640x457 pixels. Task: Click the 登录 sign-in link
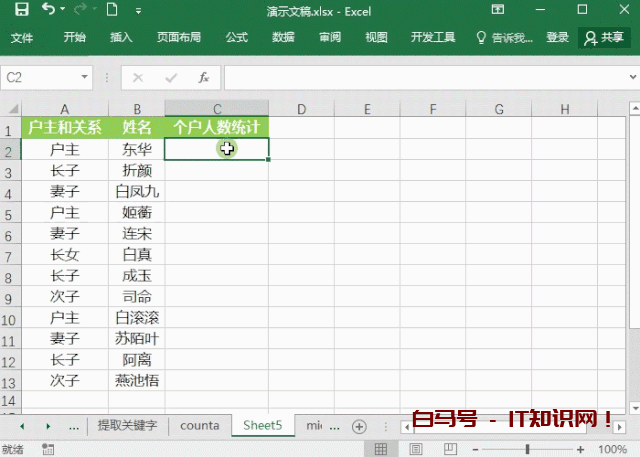click(x=557, y=37)
